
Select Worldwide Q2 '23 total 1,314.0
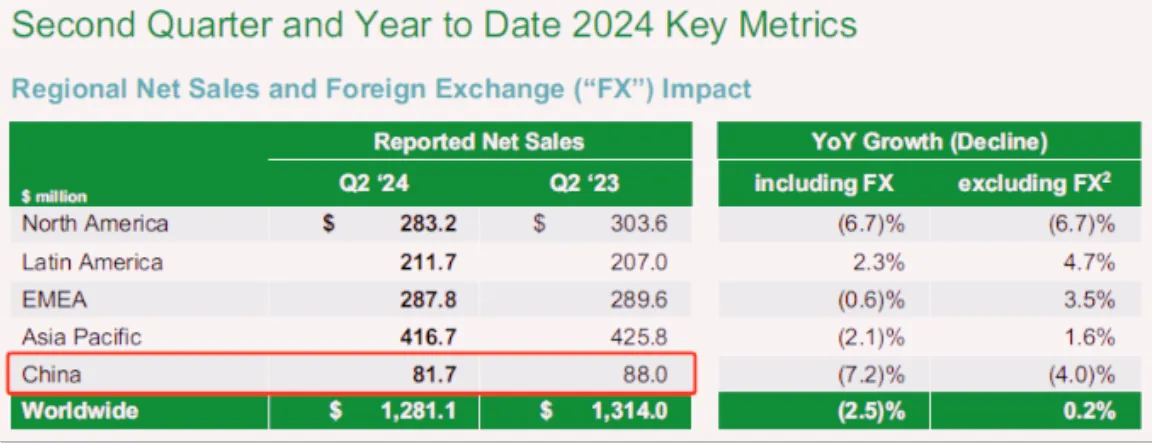pyautogui.click(x=628, y=411)
